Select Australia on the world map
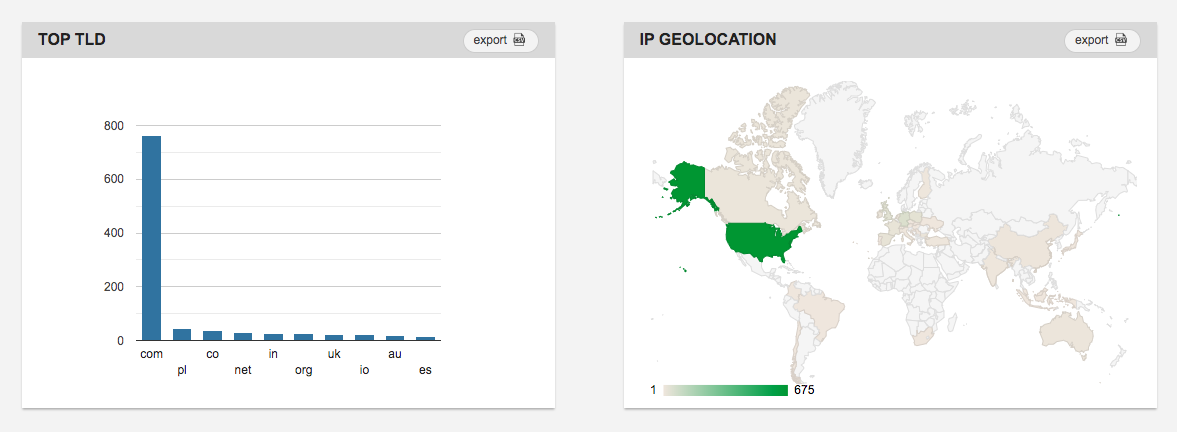Screen dimensions: 1177x432 click(1065, 332)
